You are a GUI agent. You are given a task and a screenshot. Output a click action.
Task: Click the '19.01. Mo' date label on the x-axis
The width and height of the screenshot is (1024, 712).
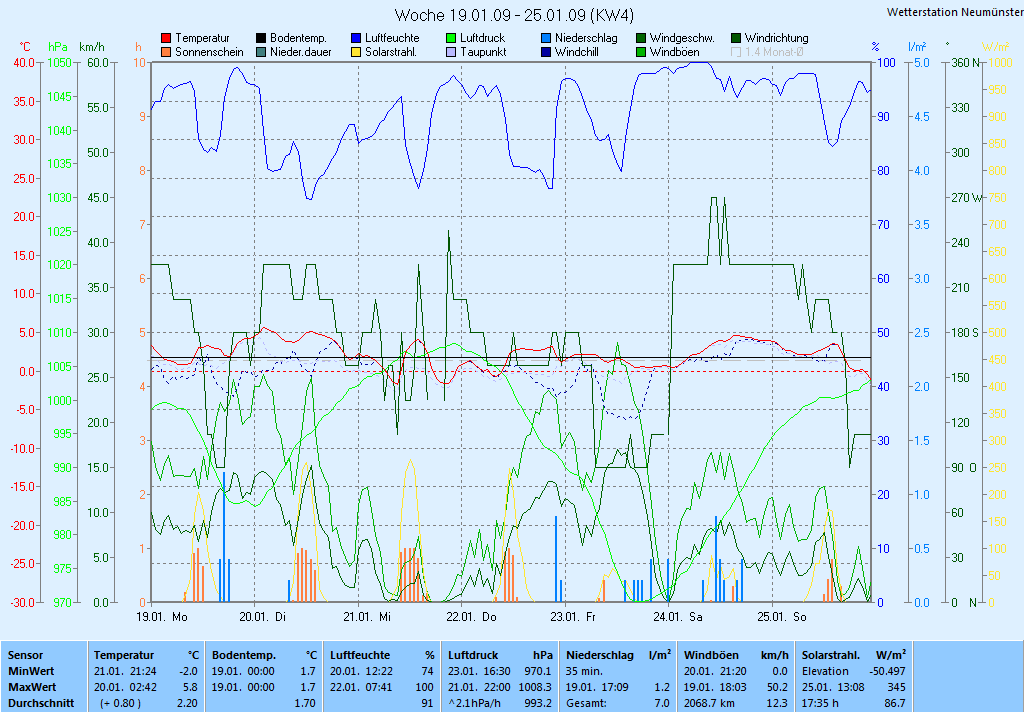[162, 617]
